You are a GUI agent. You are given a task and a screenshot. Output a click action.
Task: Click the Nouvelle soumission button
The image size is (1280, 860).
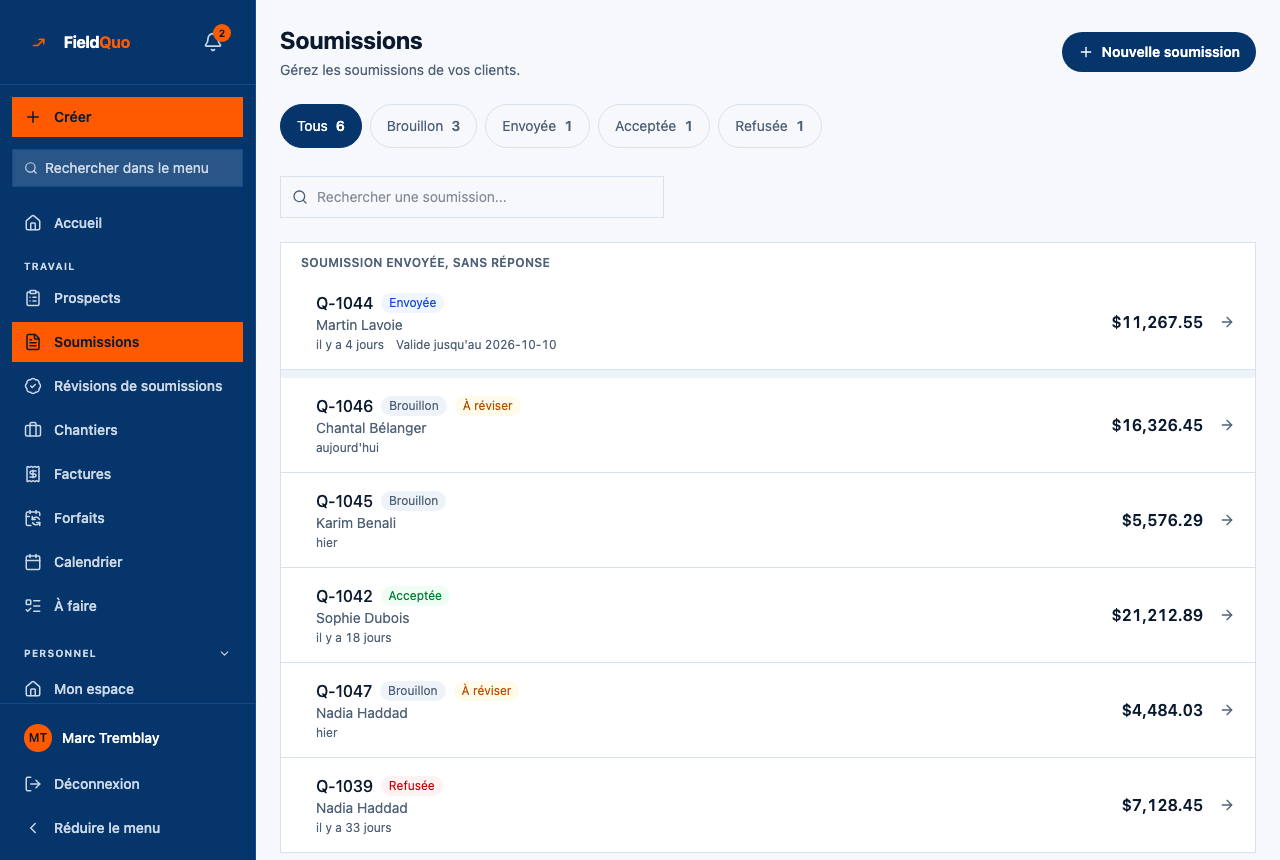click(1159, 52)
